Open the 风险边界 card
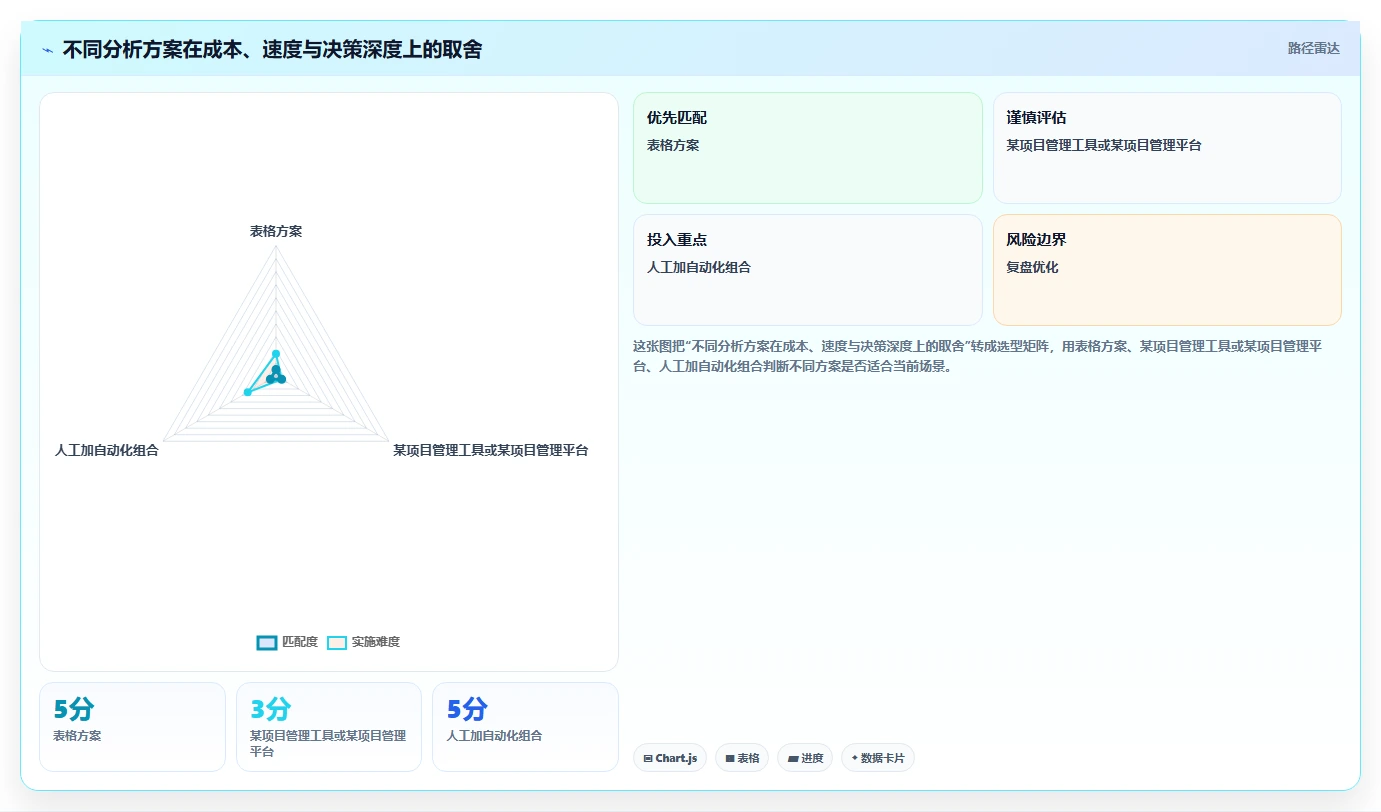 (1167, 270)
